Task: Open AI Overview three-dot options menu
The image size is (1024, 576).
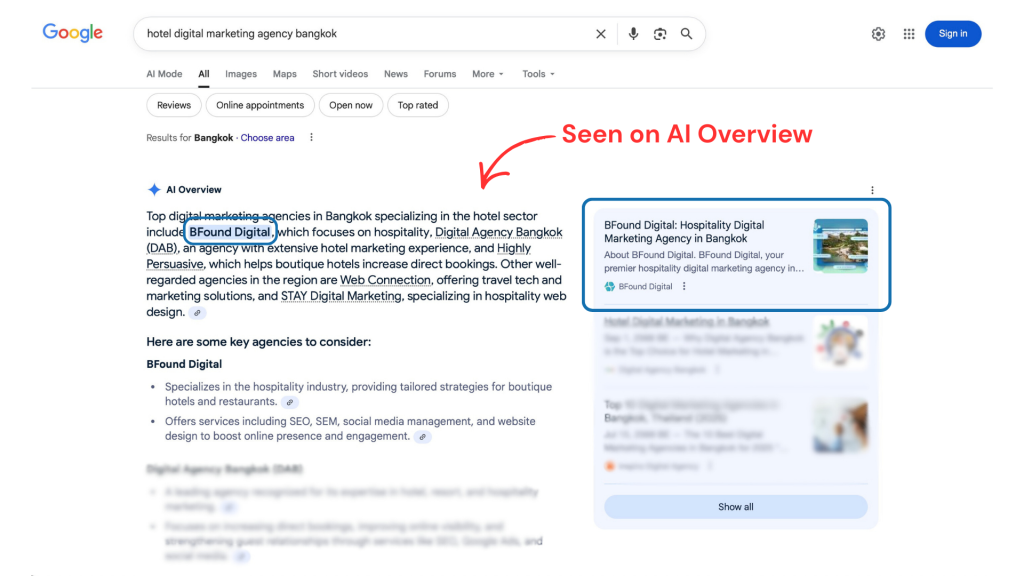Action: [872, 190]
